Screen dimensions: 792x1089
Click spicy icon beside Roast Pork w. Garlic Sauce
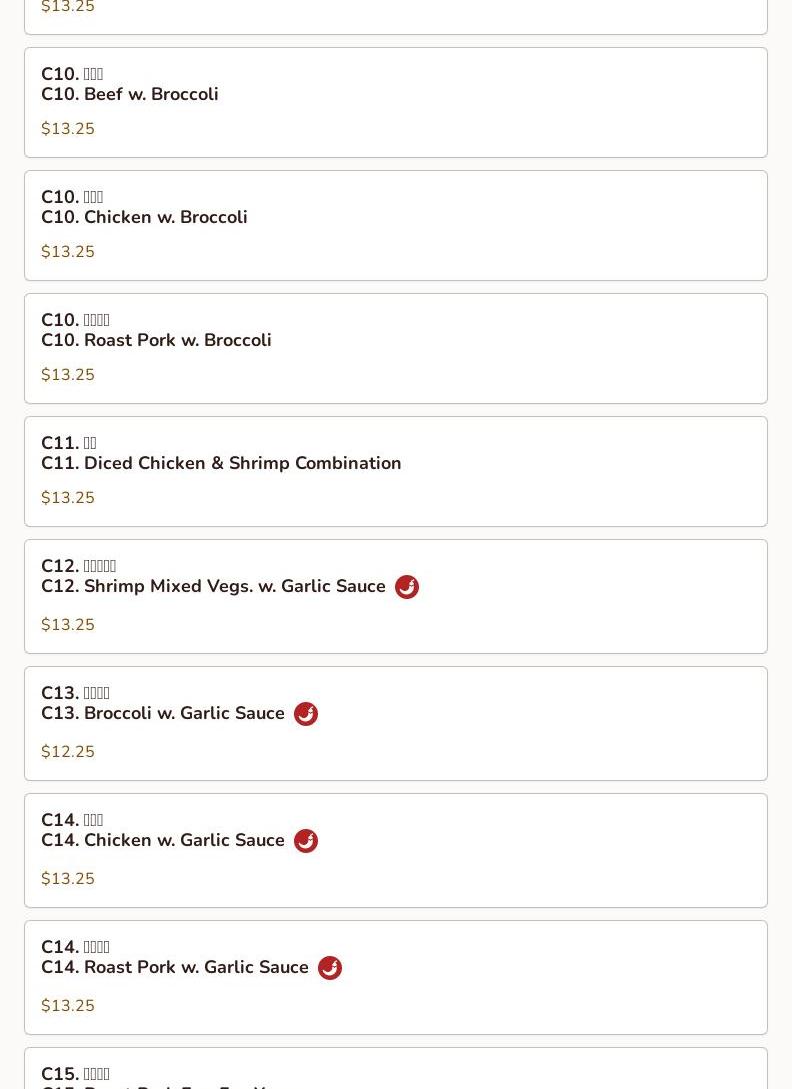330,968
